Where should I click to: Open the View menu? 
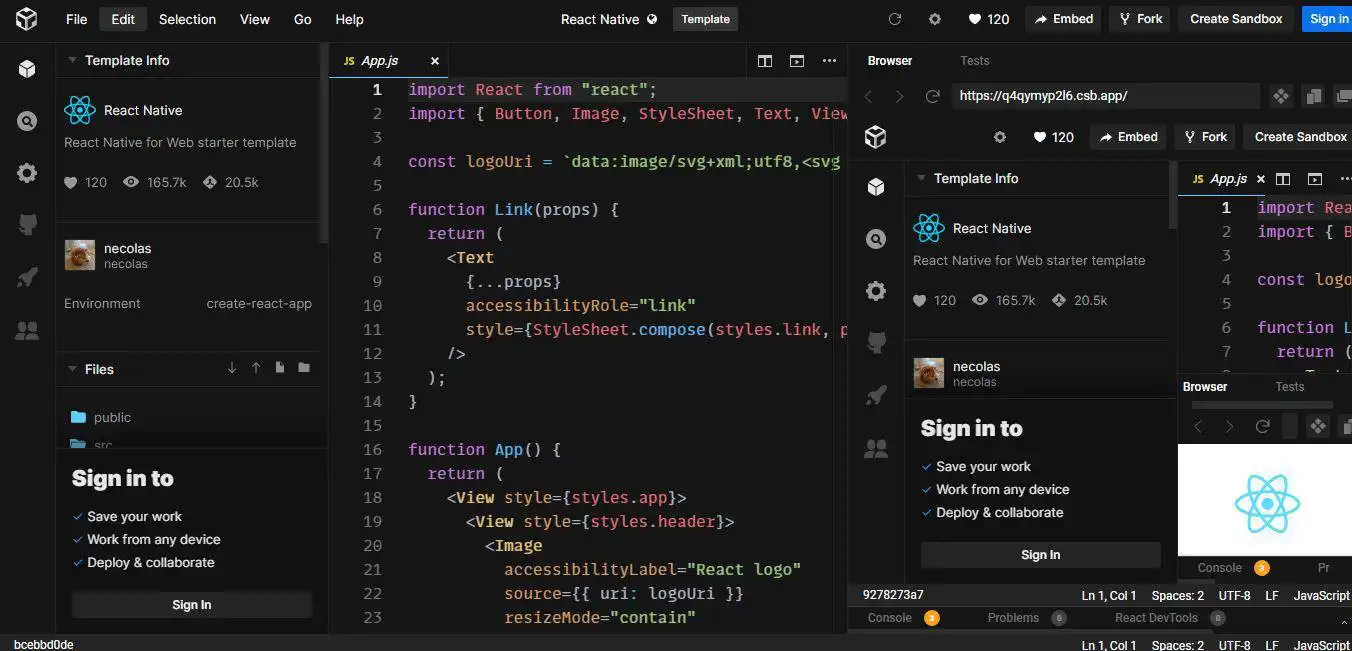click(x=255, y=19)
